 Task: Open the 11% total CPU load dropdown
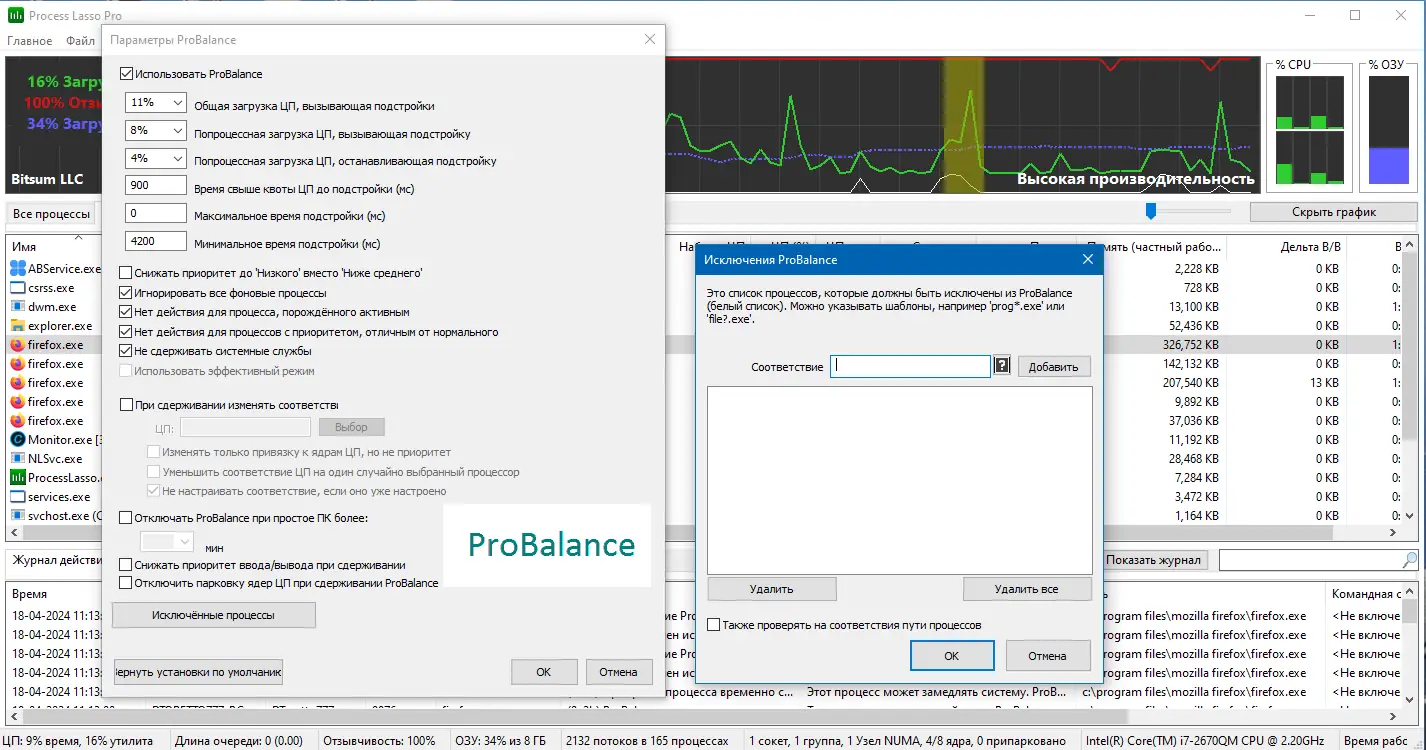[x=156, y=102]
